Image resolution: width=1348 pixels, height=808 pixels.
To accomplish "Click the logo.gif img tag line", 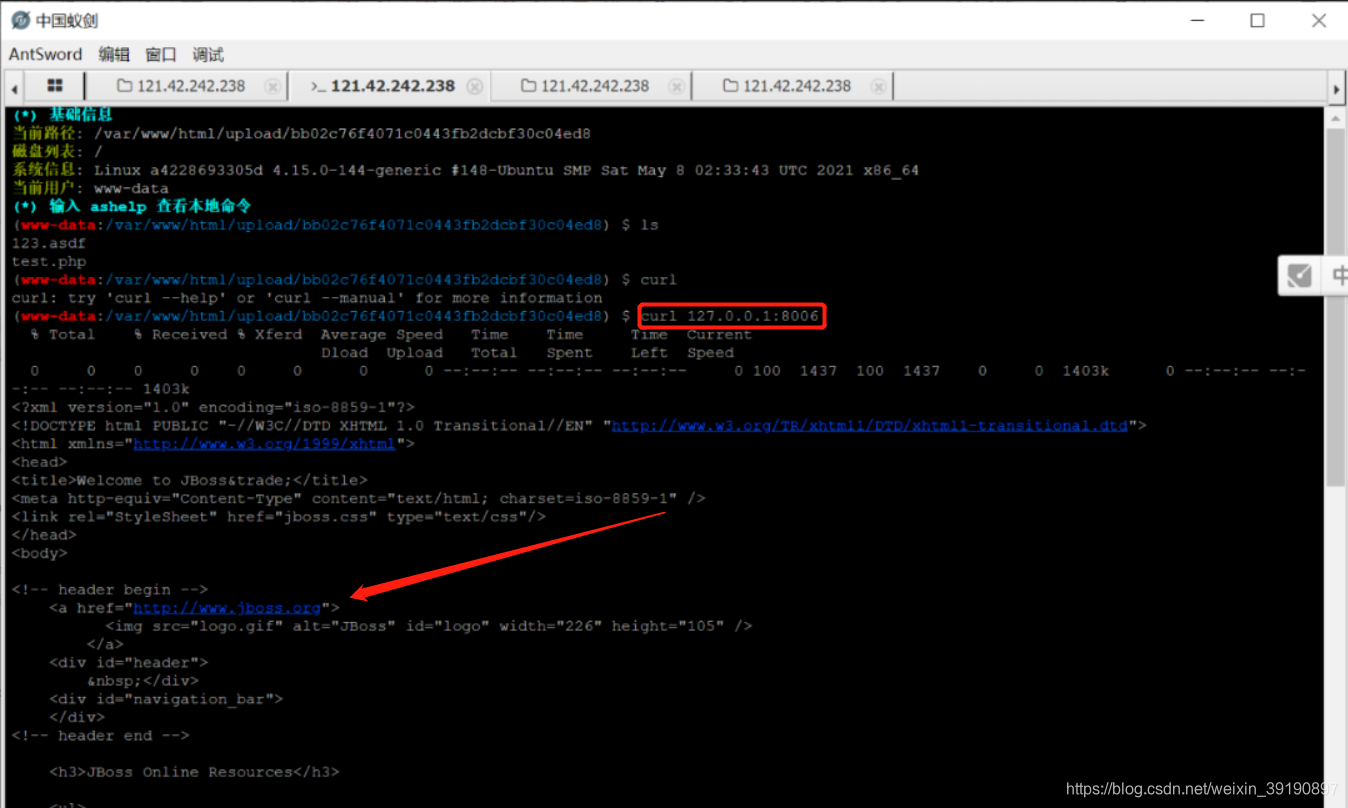I will tap(429, 626).
